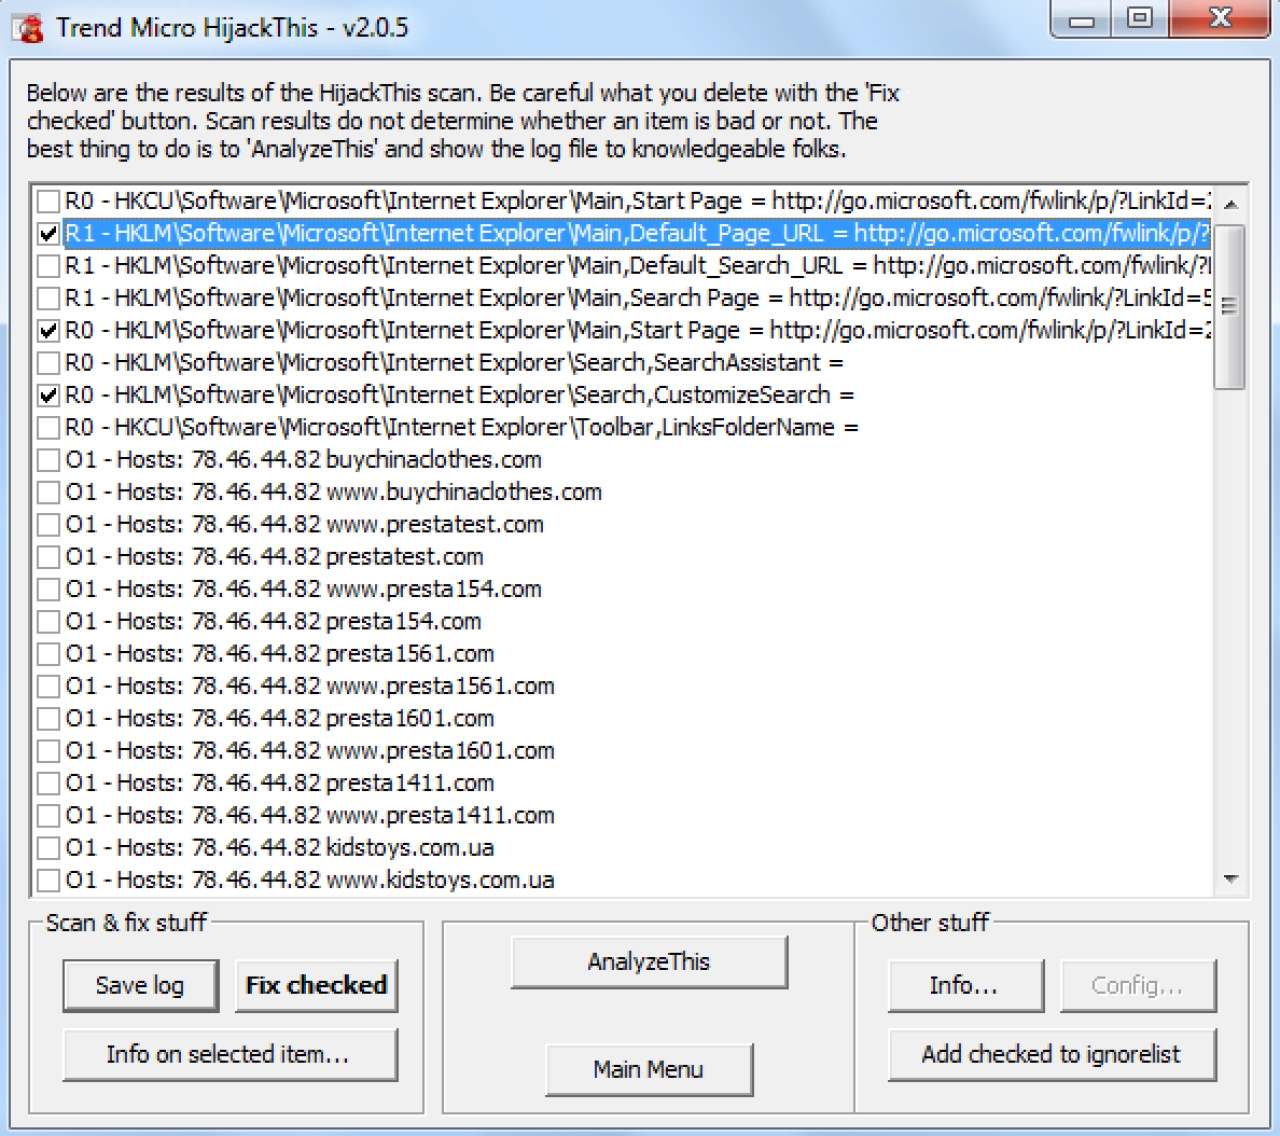Select row '78.46.44.82 www.presta1561.com'
This screenshot has width=1280, height=1136.
point(310,686)
